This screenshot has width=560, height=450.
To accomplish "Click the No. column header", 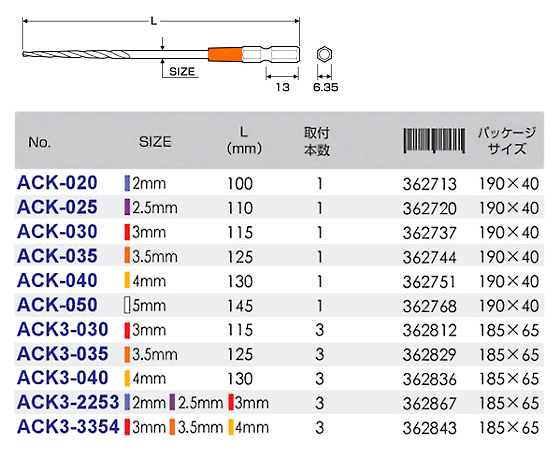I will [x=39, y=142].
